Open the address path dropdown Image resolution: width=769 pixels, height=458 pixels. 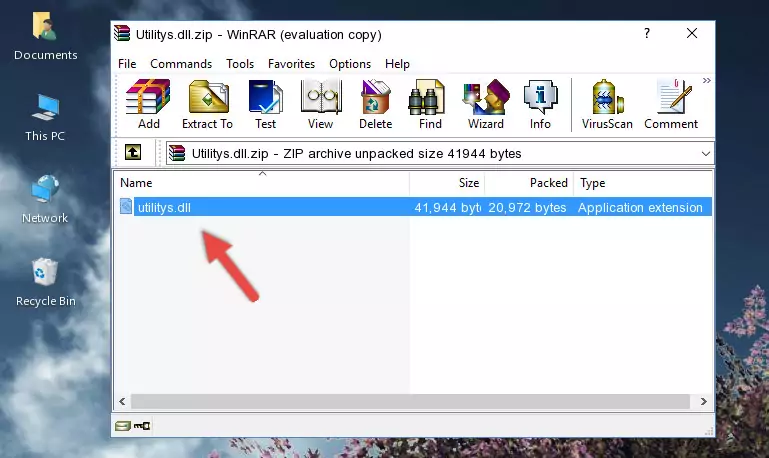click(x=705, y=153)
